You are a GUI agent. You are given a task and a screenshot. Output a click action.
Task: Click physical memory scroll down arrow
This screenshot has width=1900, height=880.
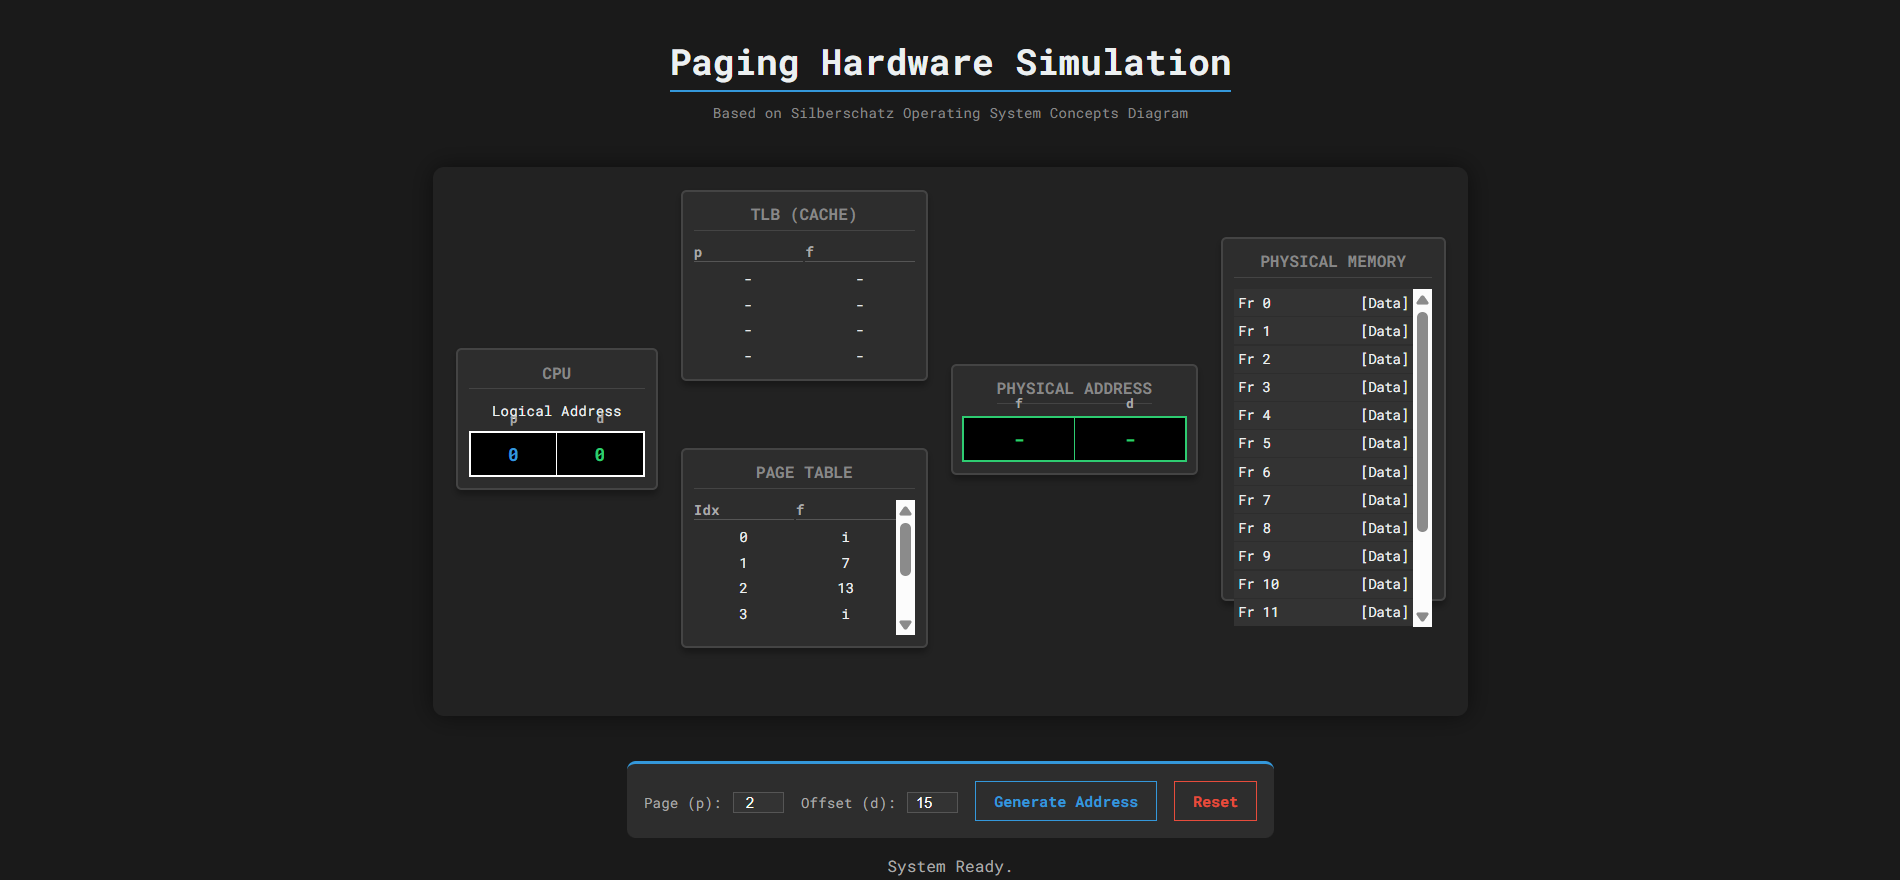click(1422, 617)
